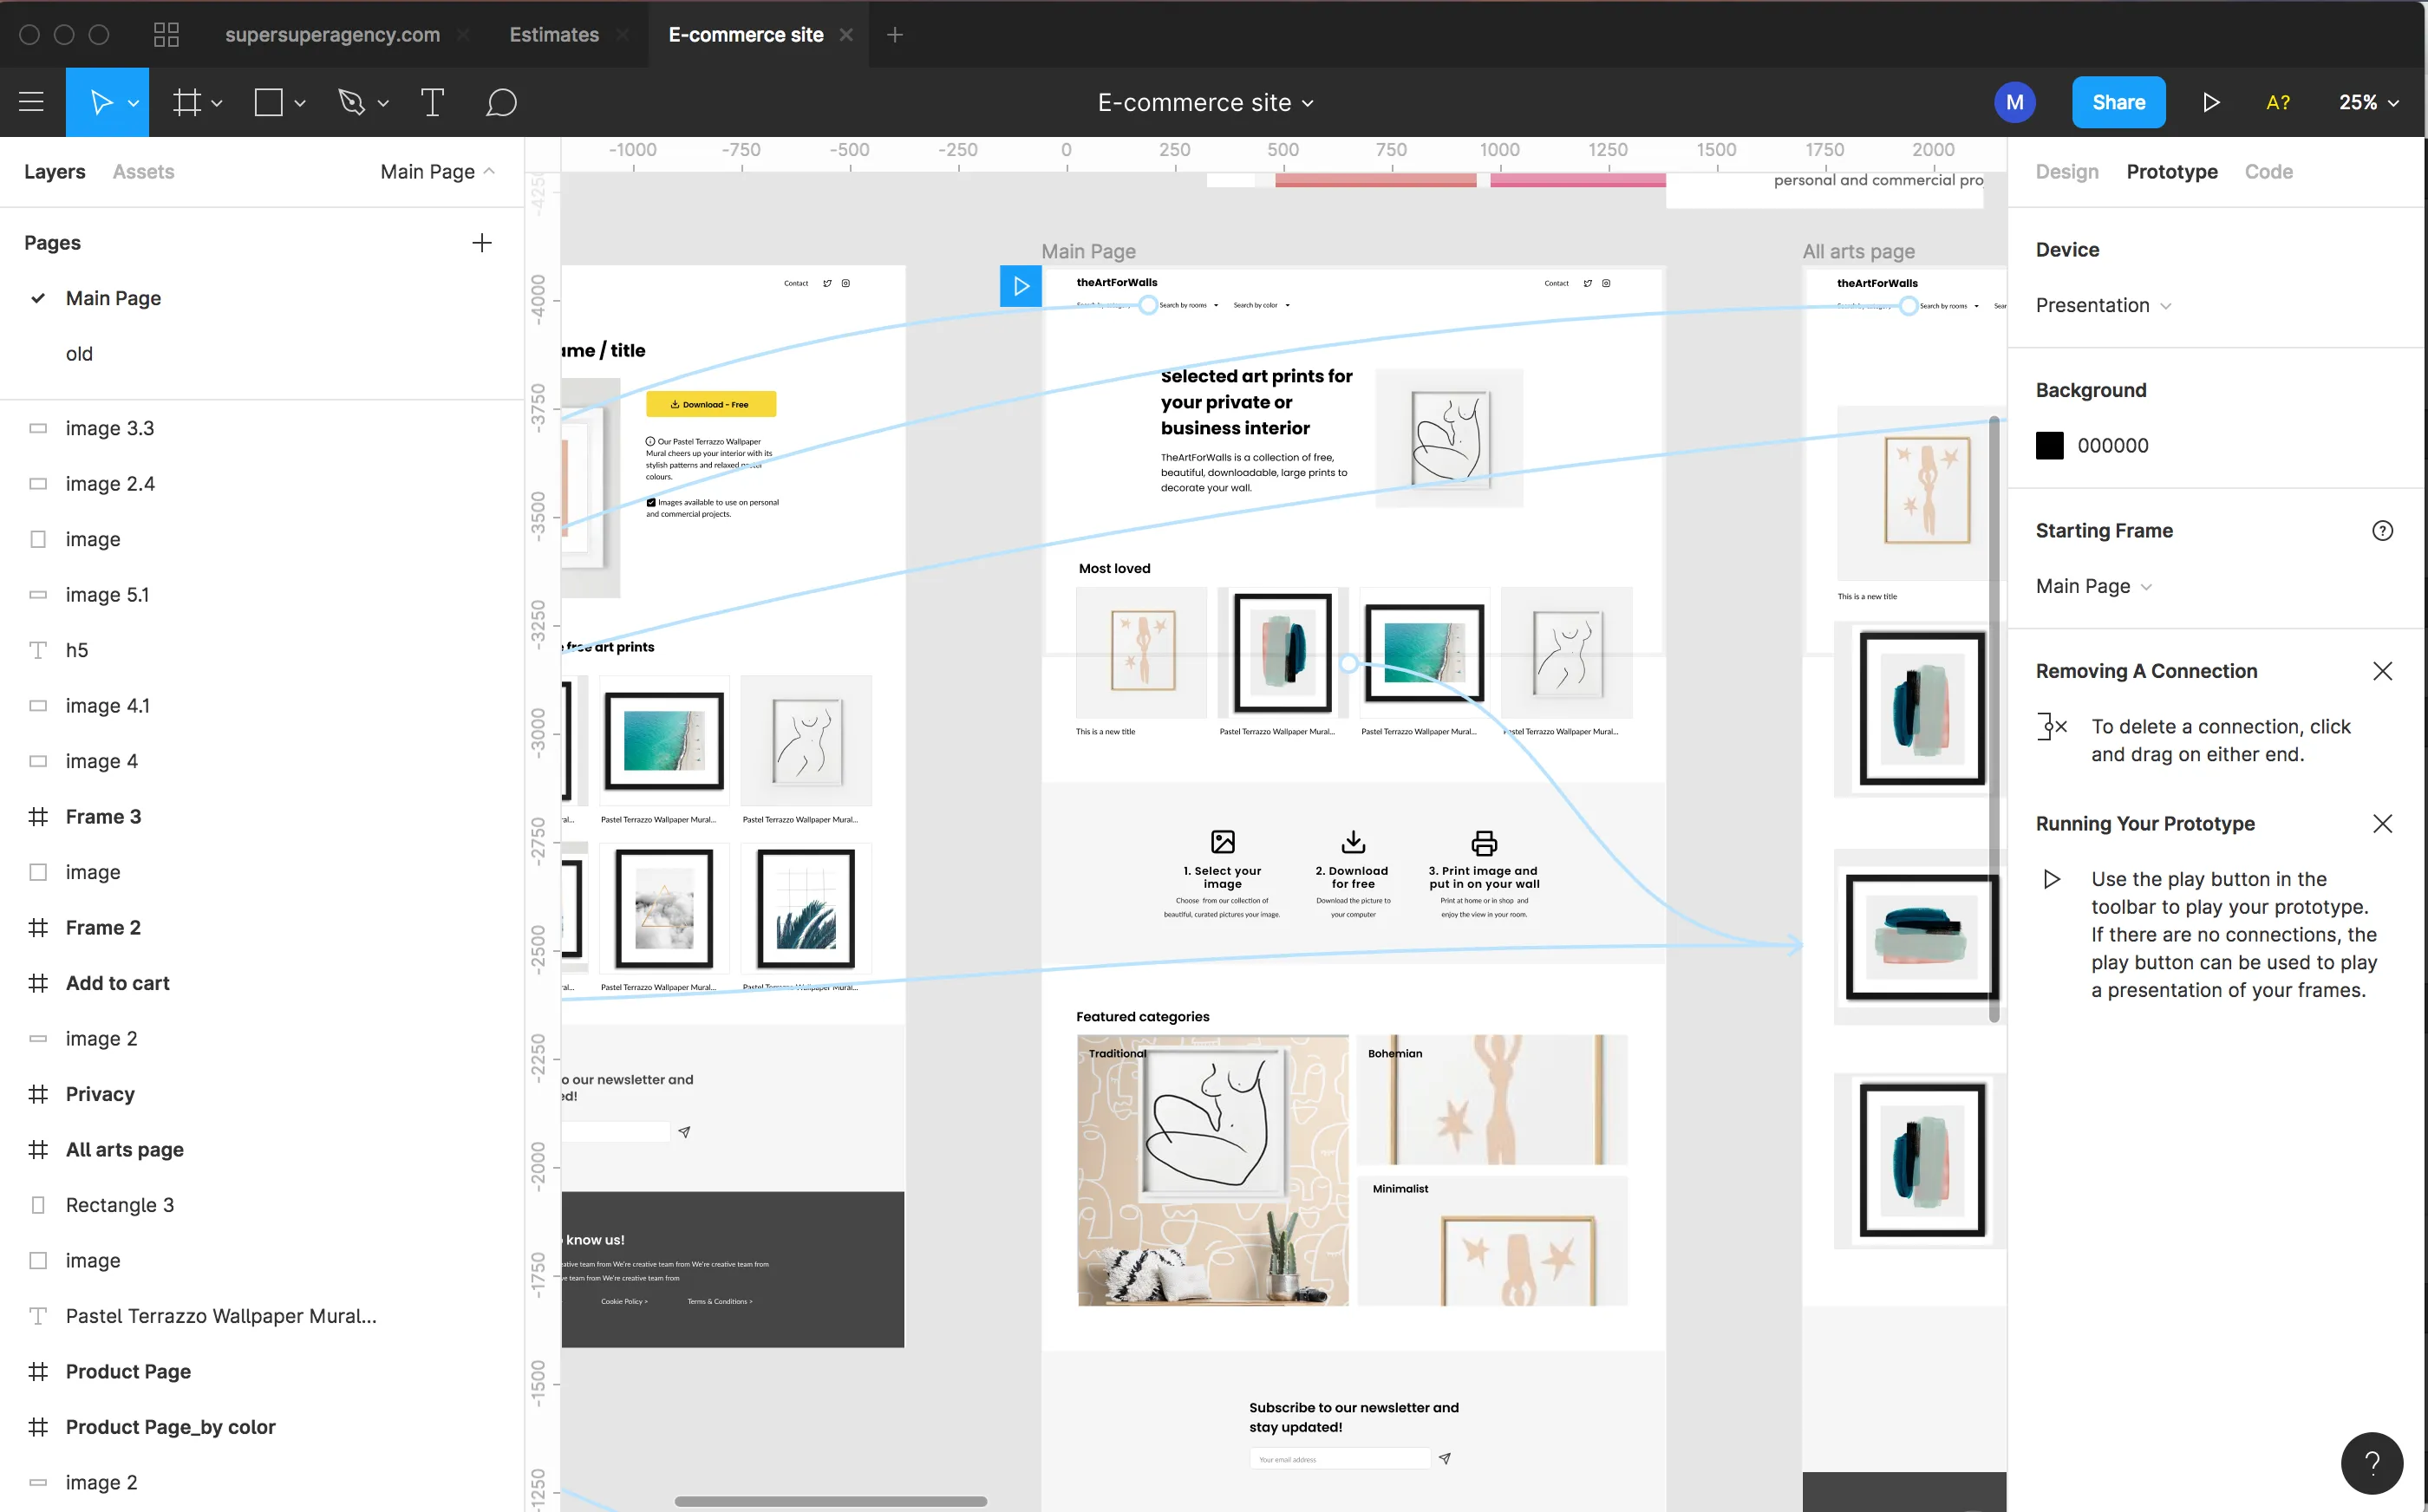Screen dimensions: 2428x1512
Task: Open the 25% zoom dropdown
Action: [x=2368, y=102]
